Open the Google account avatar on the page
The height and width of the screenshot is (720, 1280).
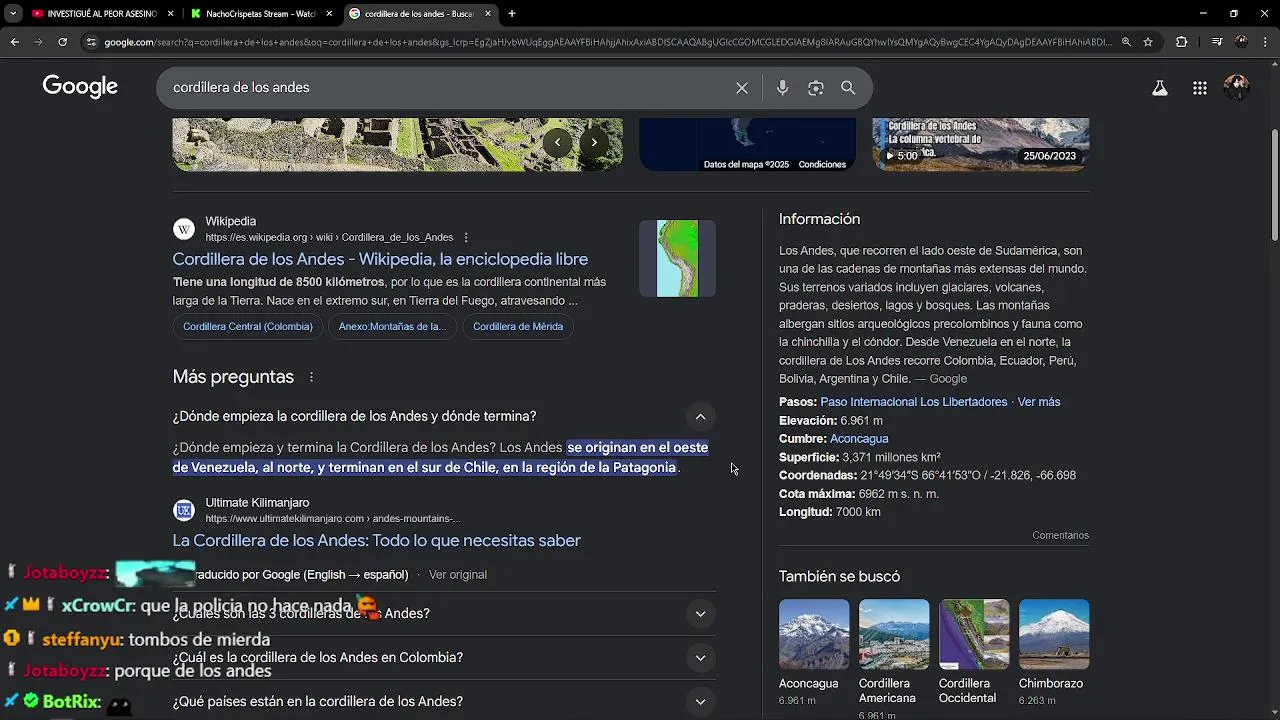[x=1237, y=87]
